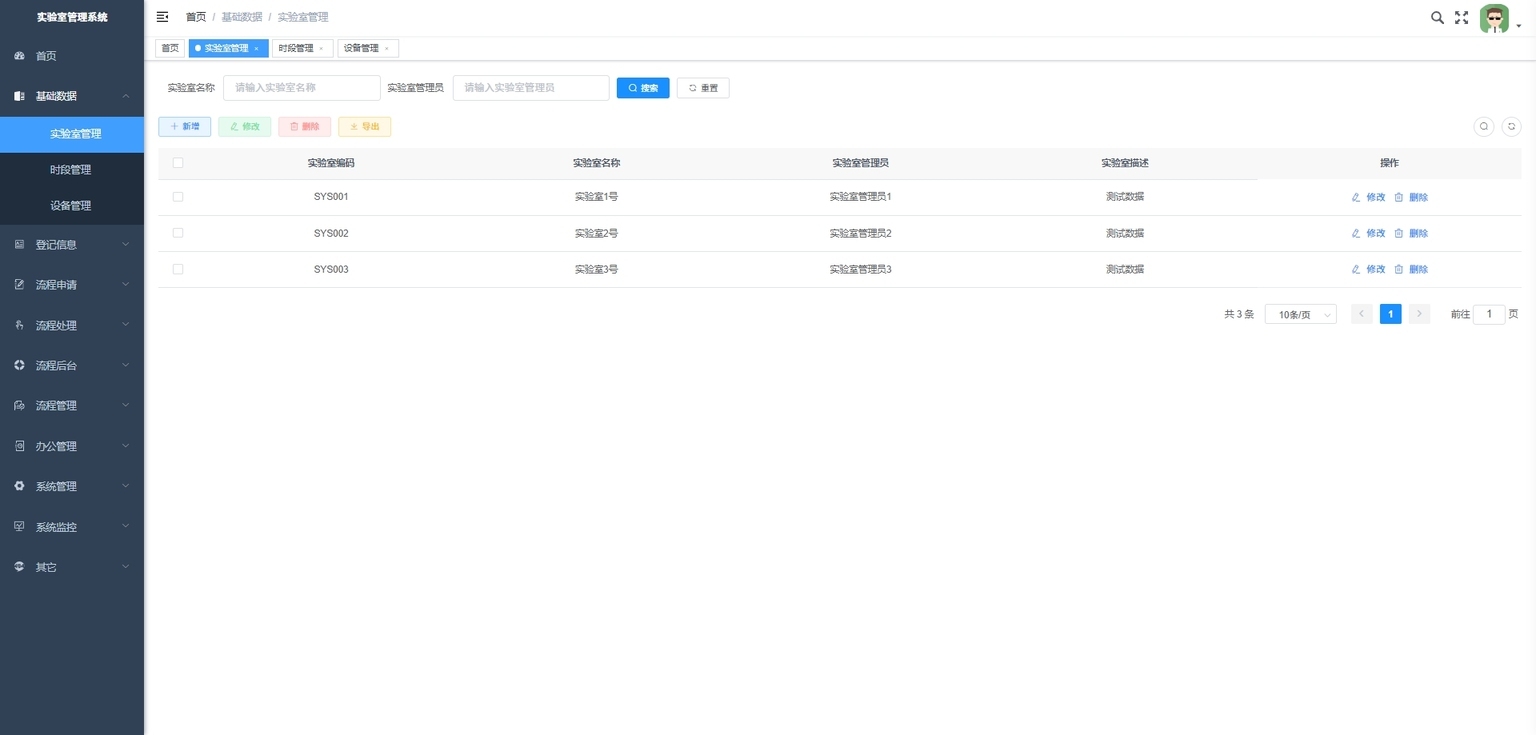This screenshot has height=735, width=1536.
Task: Click the 新增 button
Action: tap(185, 127)
